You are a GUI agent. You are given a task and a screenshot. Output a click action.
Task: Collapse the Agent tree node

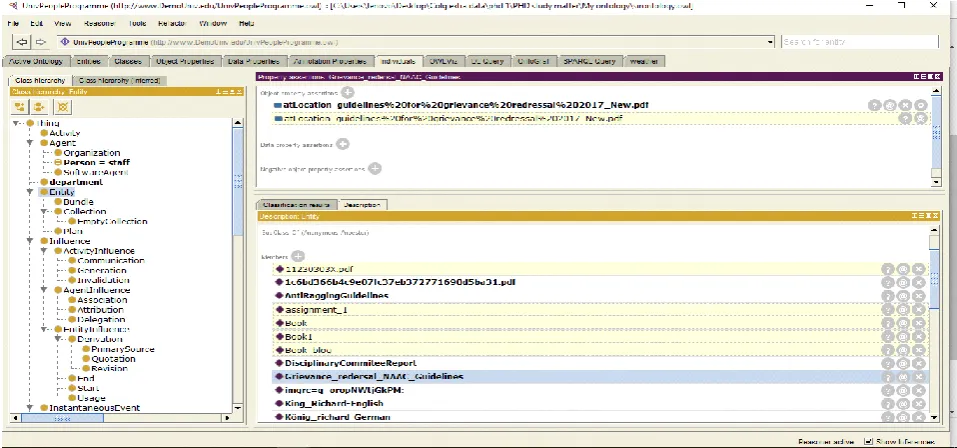(x=30, y=143)
